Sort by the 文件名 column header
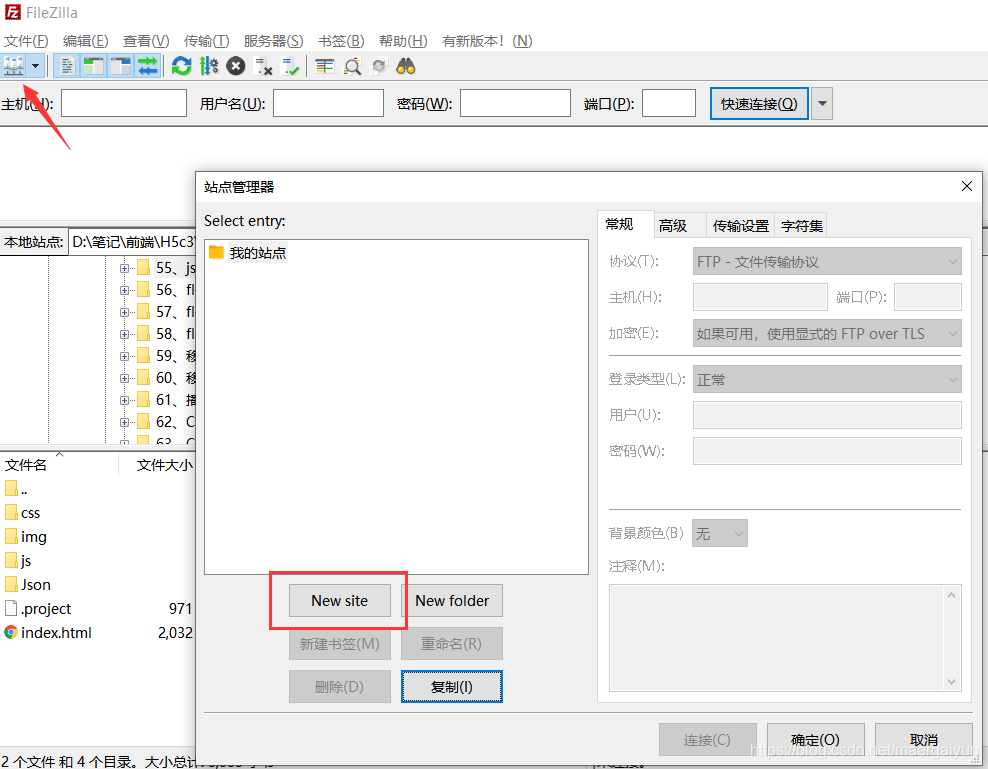 59,465
